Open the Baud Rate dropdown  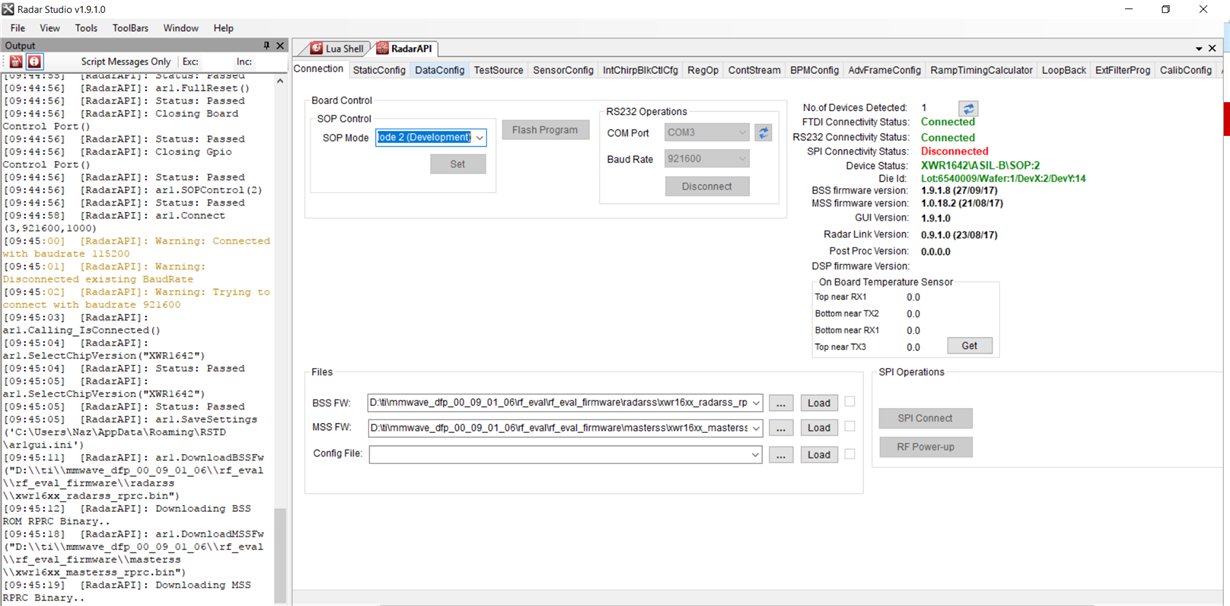[742, 158]
